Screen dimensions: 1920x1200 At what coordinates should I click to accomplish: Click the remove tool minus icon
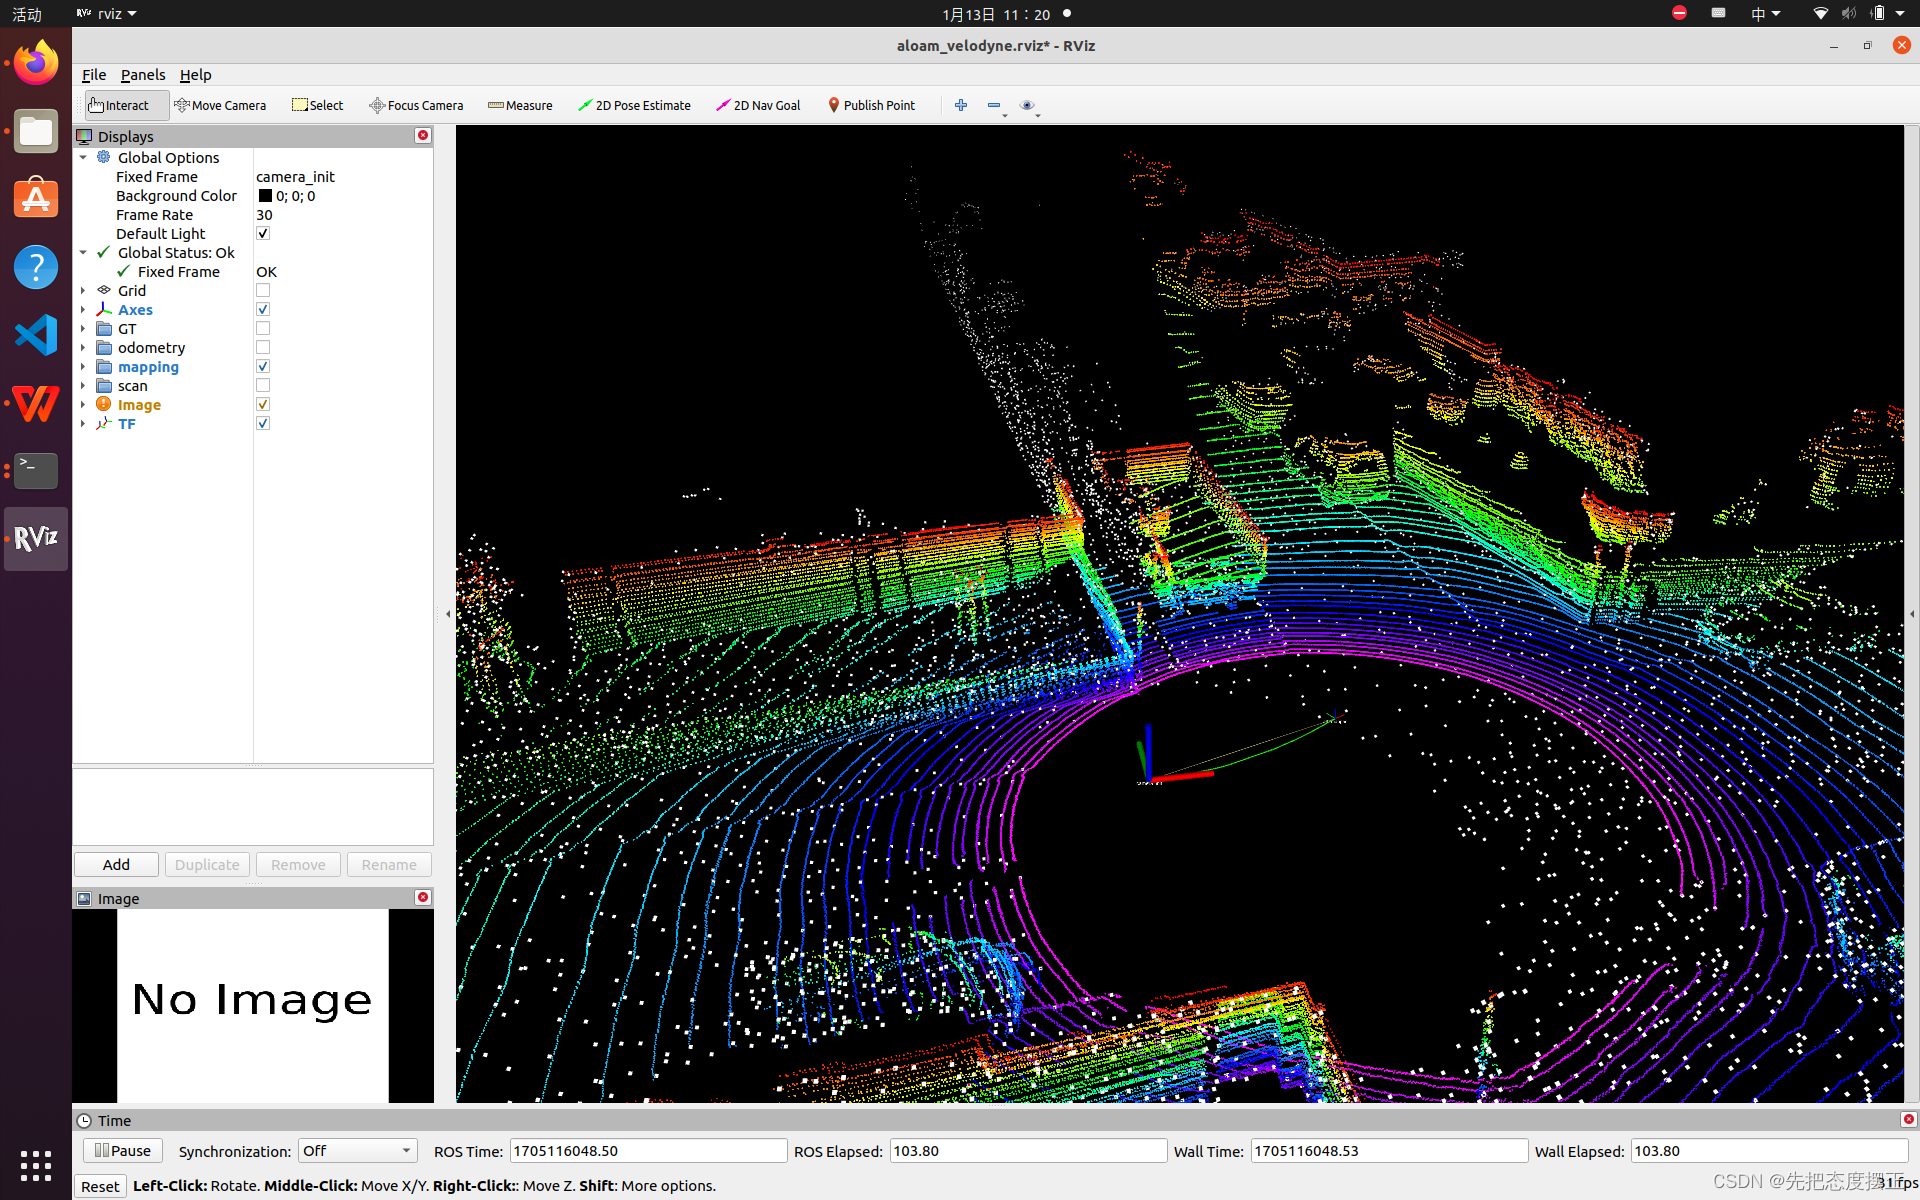(993, 105)
